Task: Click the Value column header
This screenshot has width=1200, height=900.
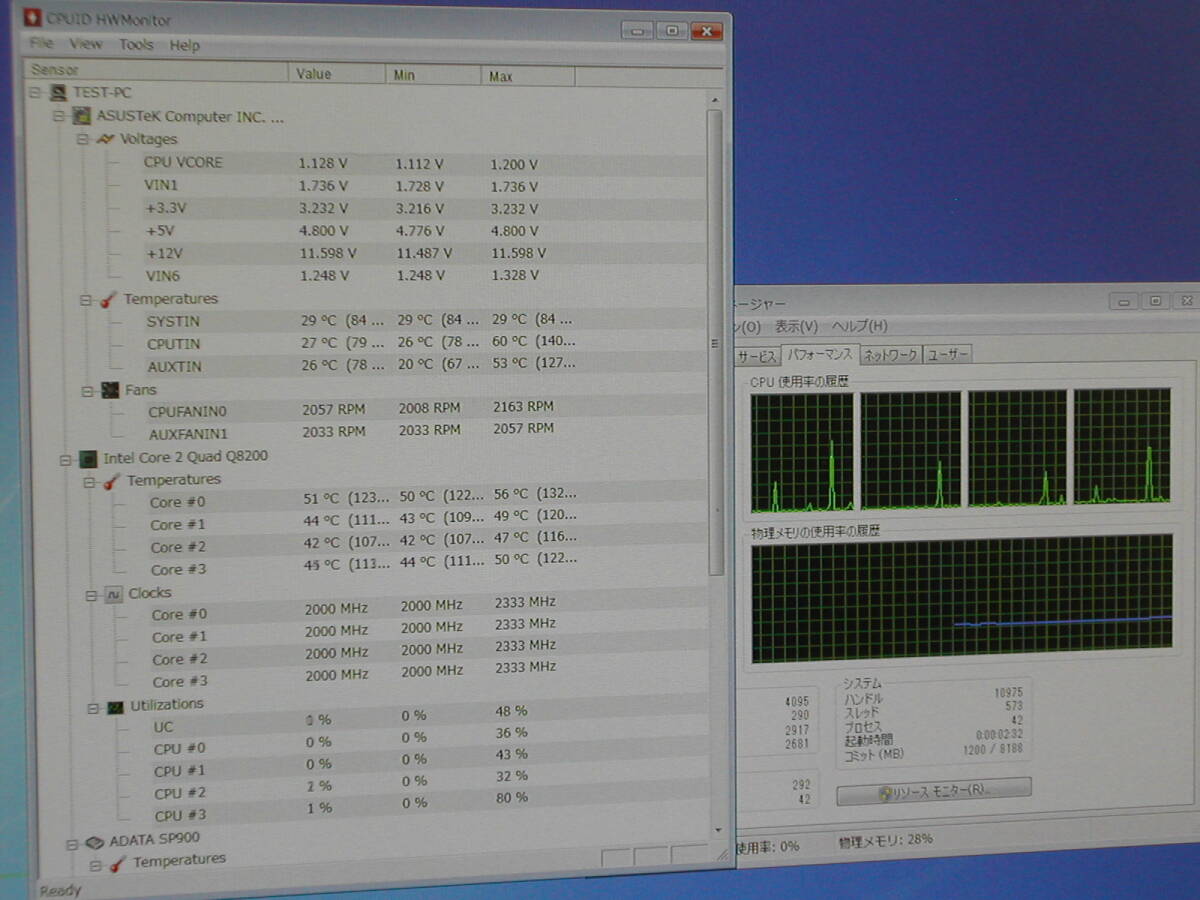Action: (x=337, y=73)
